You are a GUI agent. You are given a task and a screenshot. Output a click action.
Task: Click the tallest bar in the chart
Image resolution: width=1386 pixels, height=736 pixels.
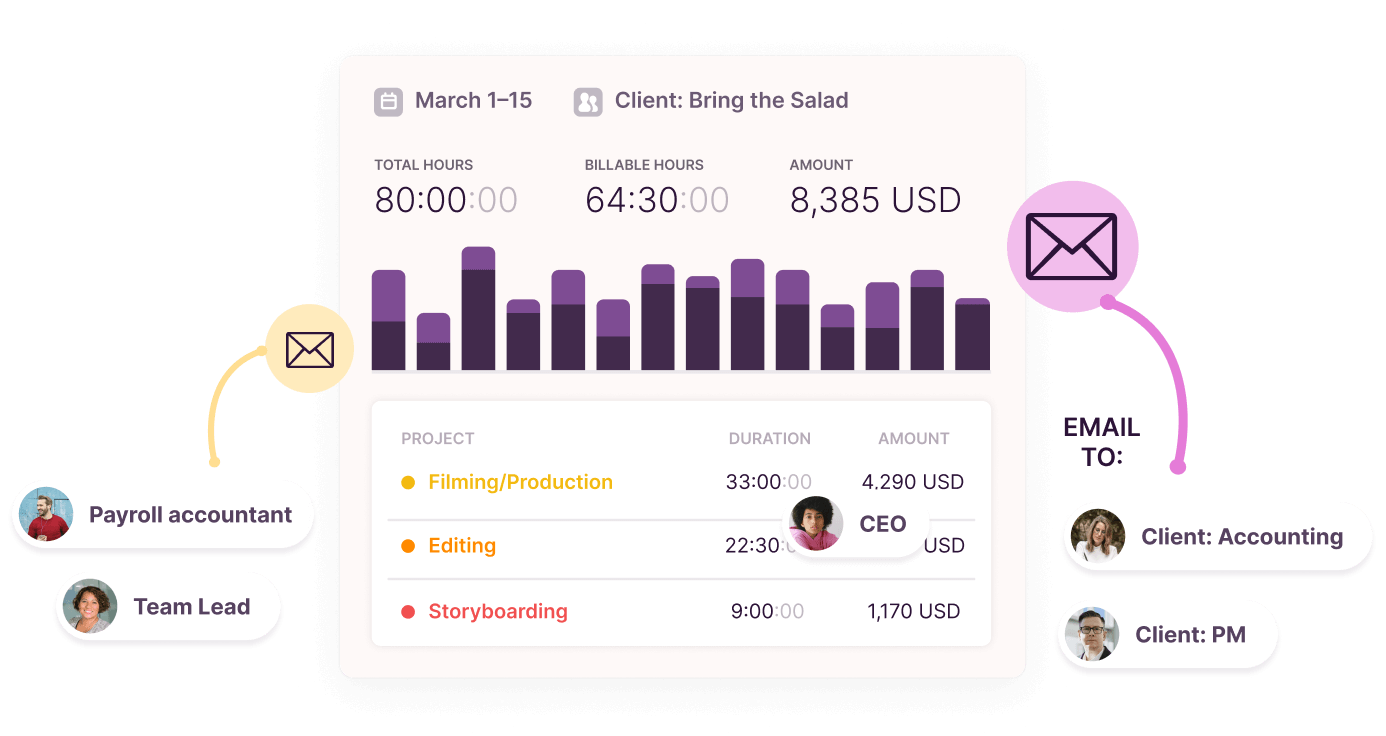coord(478,309)
